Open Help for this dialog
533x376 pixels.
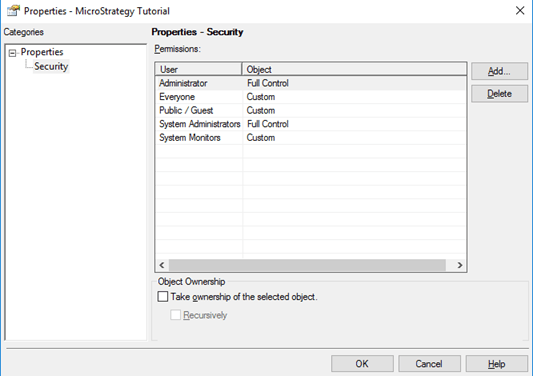(x=497, y=364)
